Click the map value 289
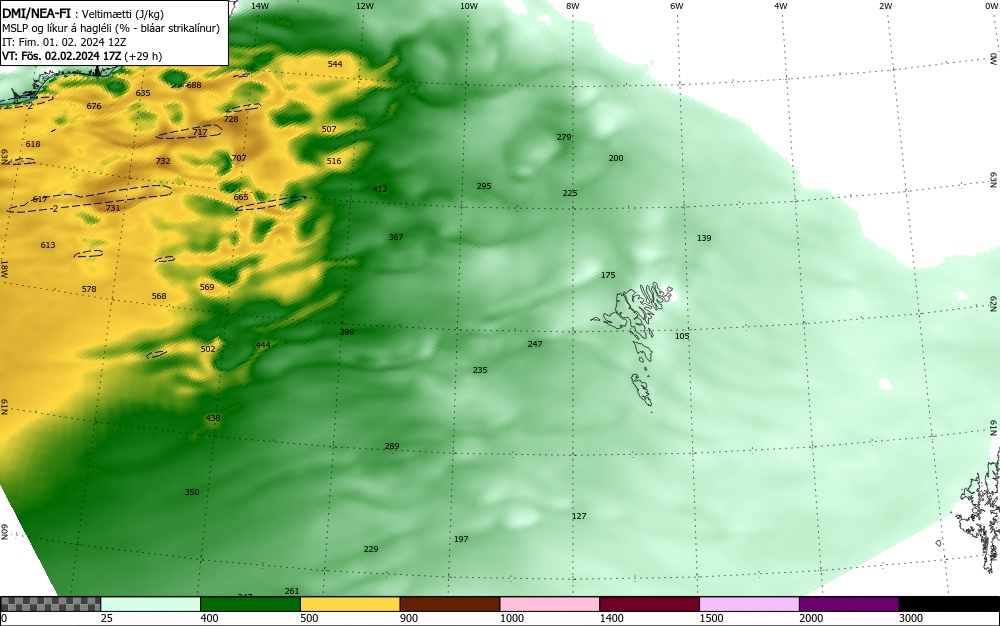This screenshot has height=626, width=1000. click(392, 446)
